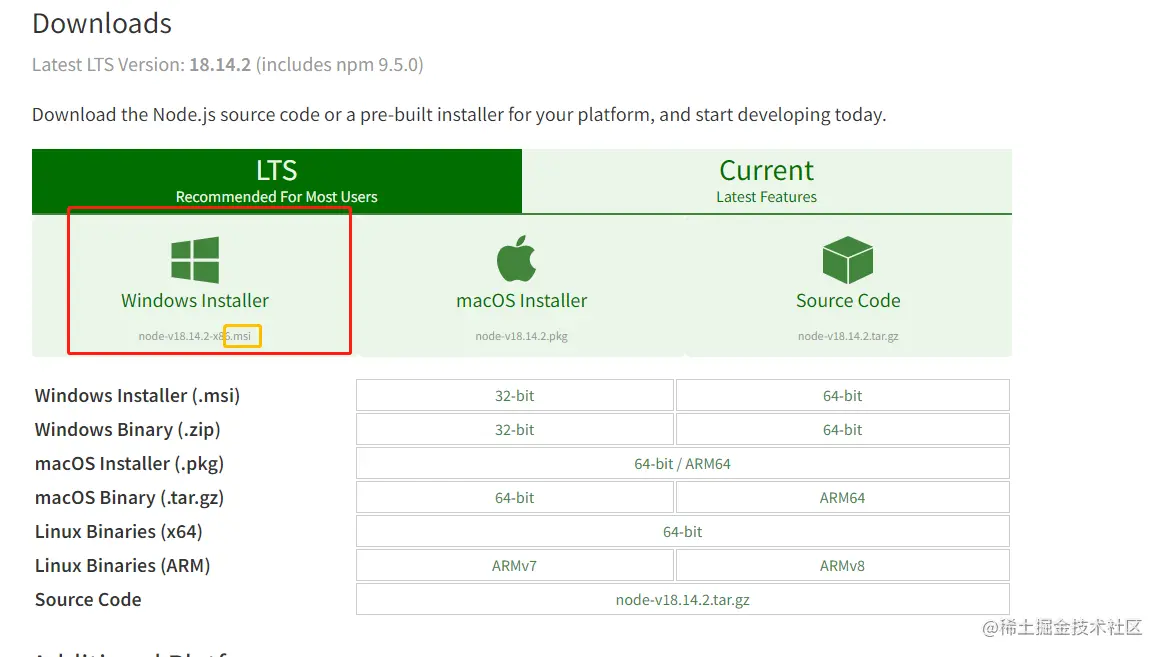Click the macOS Binary (.tar.gz) row label
This screenshot has width=1162, height=657.
(x=129, y=498)
